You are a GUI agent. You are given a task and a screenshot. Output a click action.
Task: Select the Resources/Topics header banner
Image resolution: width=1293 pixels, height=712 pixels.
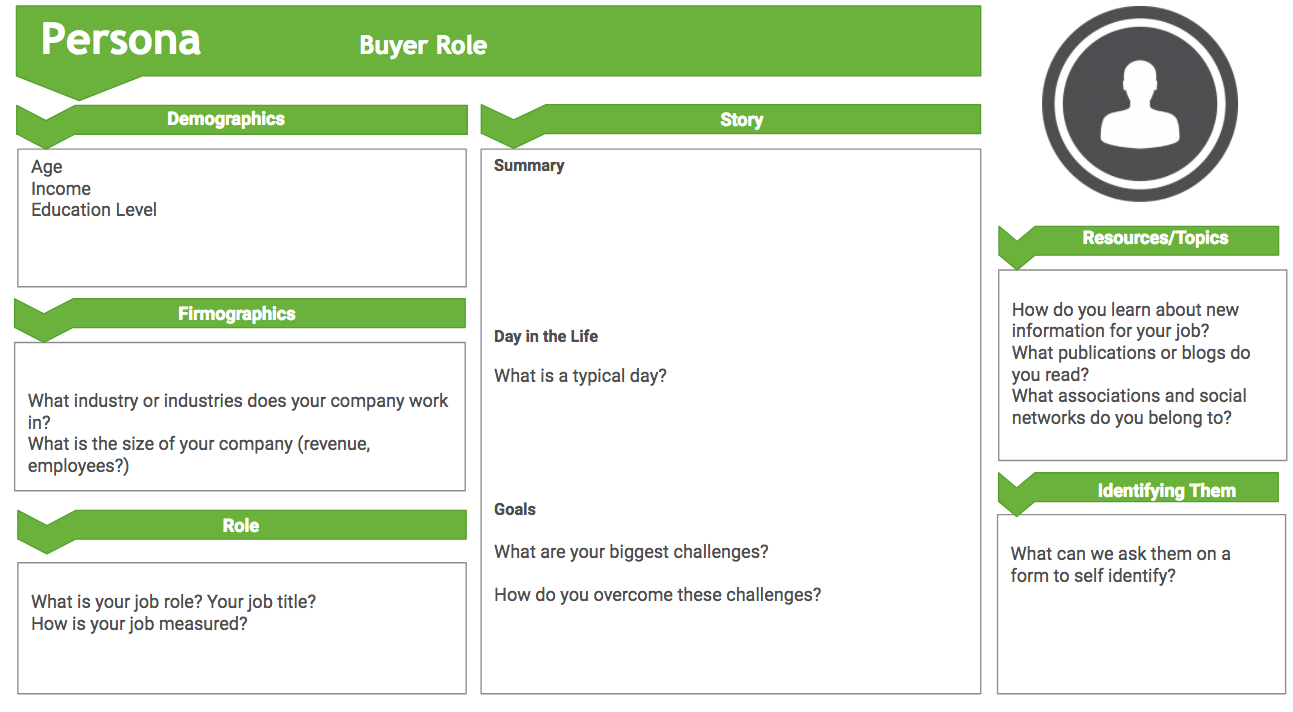[1155, 239]
